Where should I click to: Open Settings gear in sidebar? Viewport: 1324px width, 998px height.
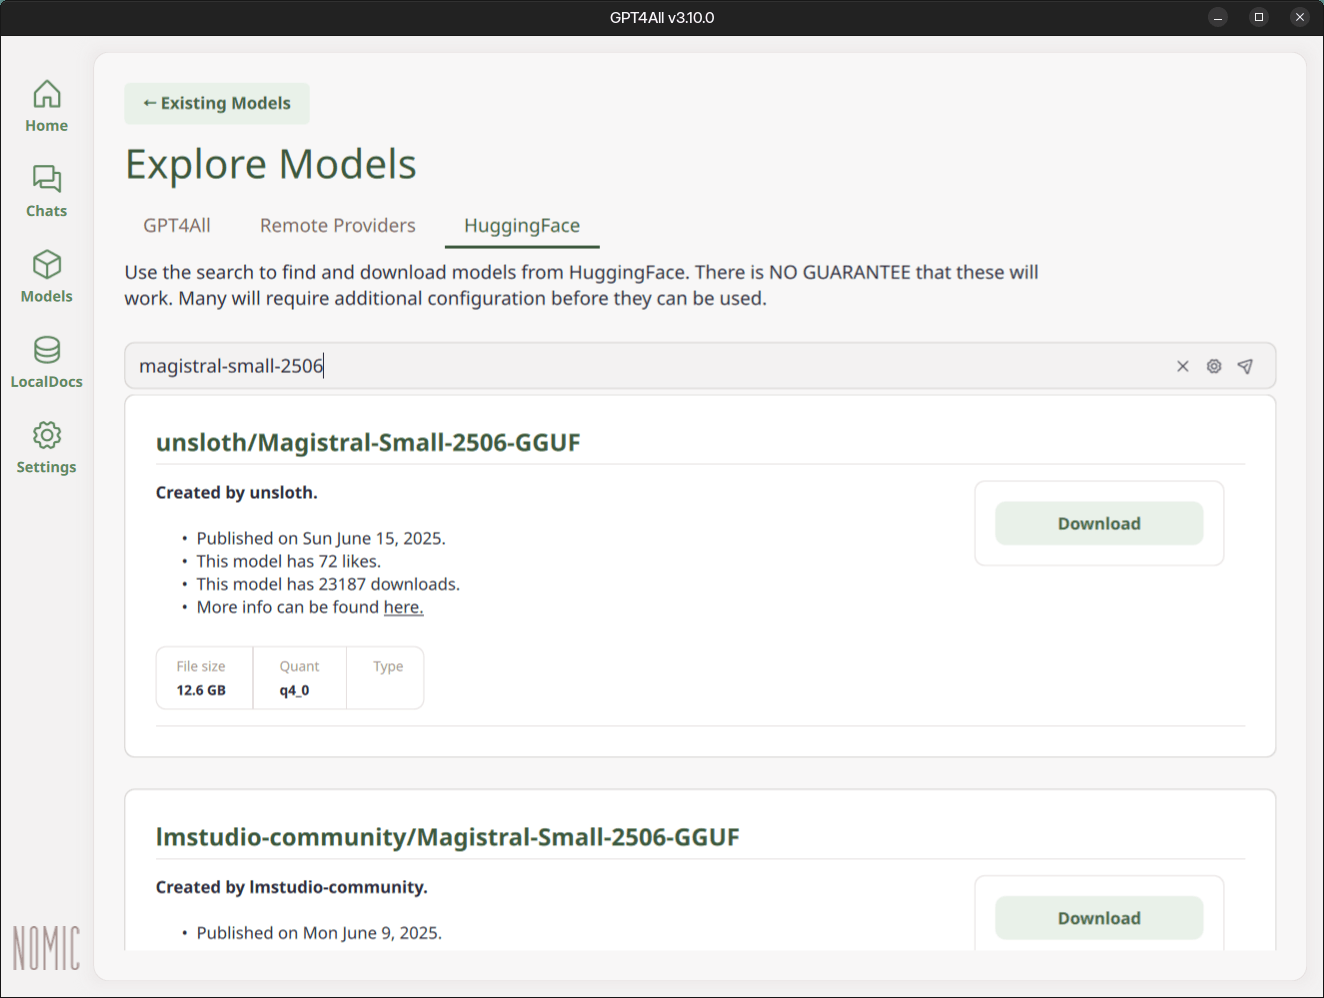46,447
